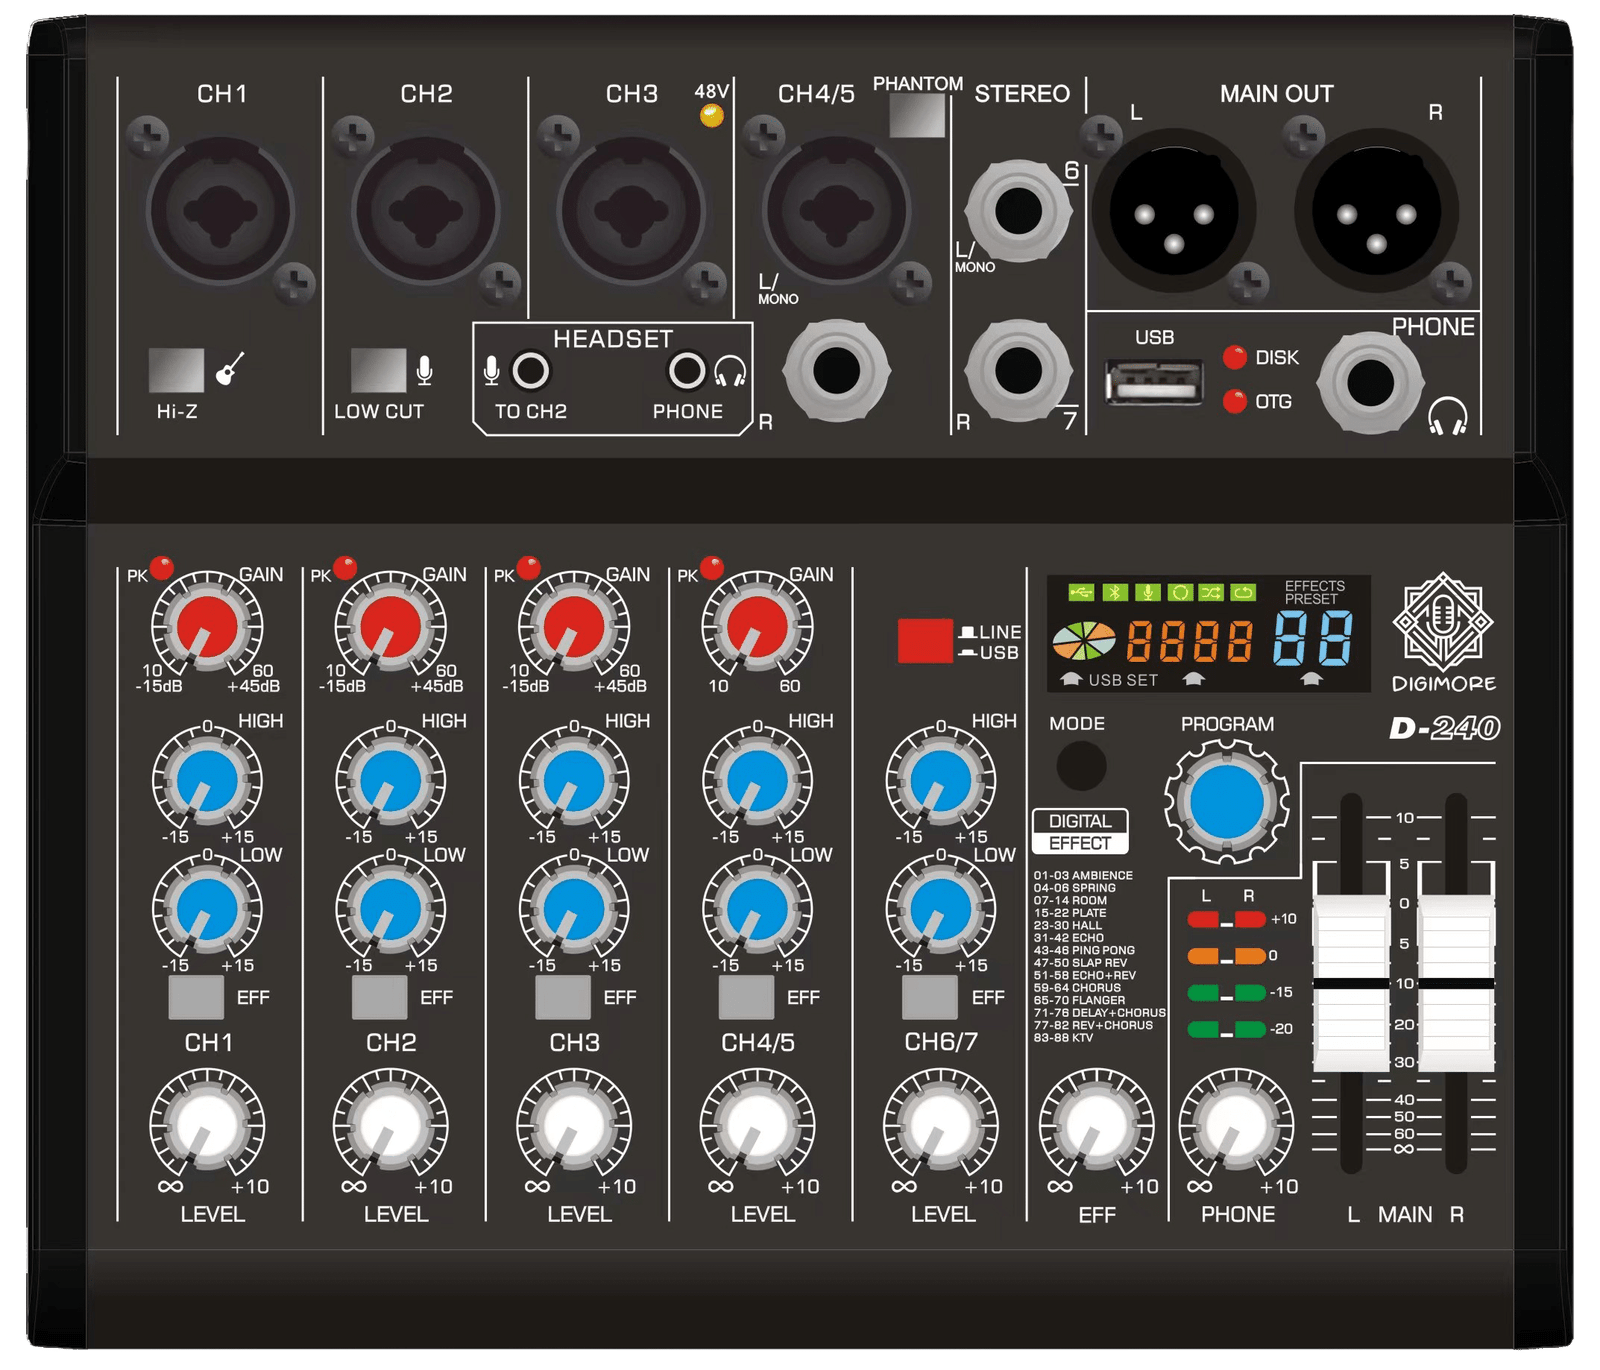Click the CH2 blue HIGH EQ knob
Image resolution: width=1600 pixels, height=1370 pixels.
click(390, 780)
